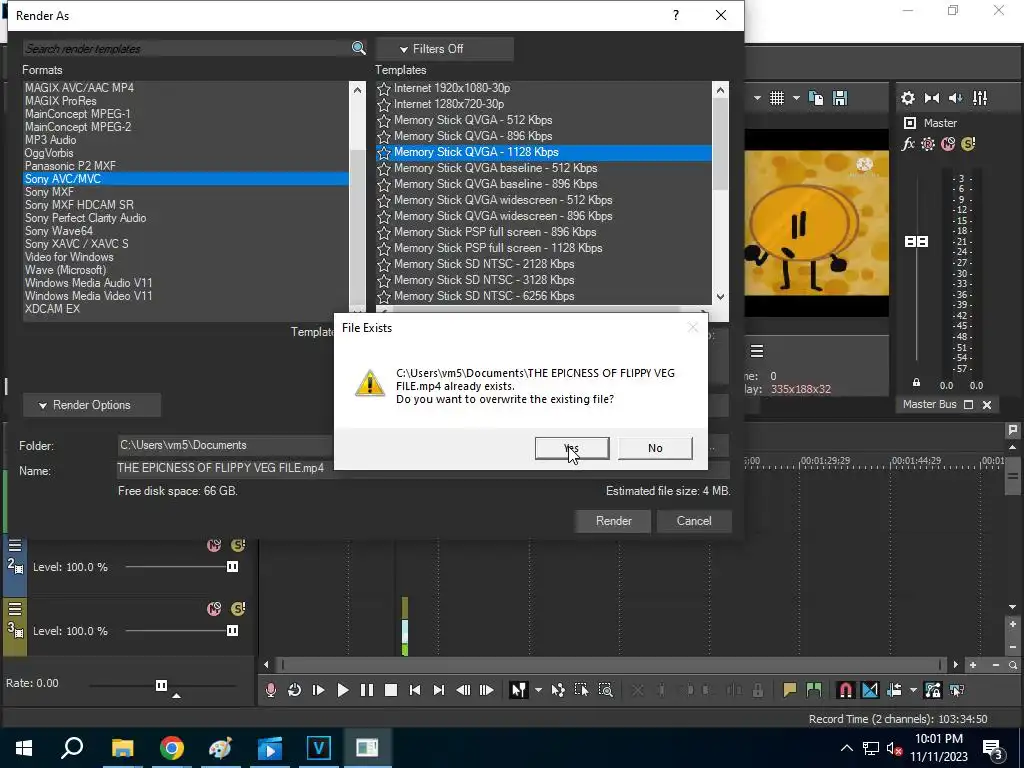Open overlays grid dropdown arrow
1024x768 pixels.
[x=796, y=98]
